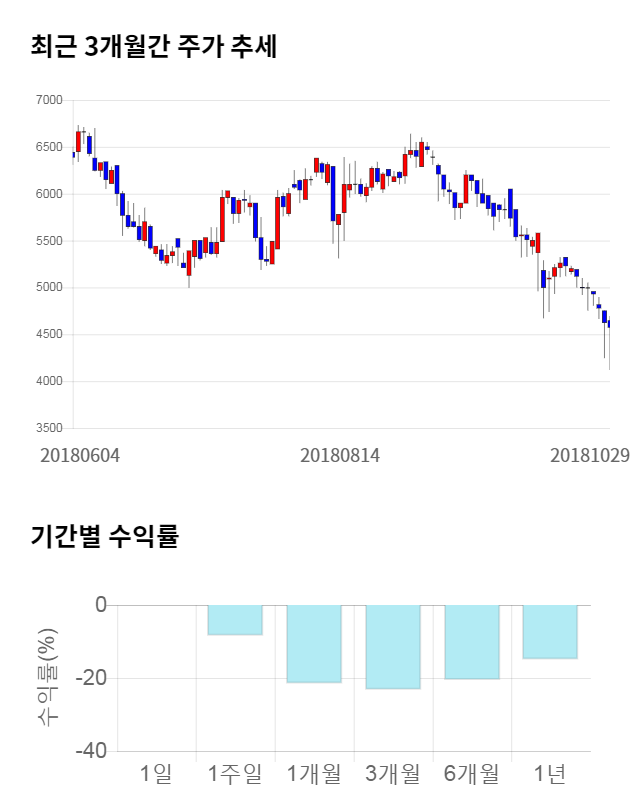Click the '기간별 수익률' section heading
The image size is (640, 810).
[104, 535]
